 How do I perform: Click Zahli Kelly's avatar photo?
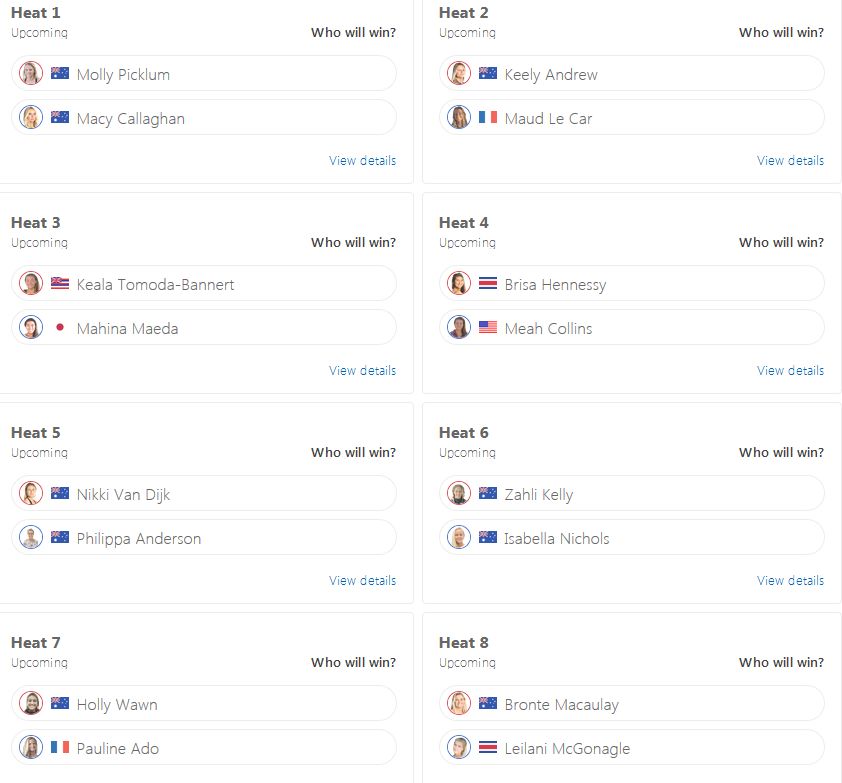[x=459, y=493]
